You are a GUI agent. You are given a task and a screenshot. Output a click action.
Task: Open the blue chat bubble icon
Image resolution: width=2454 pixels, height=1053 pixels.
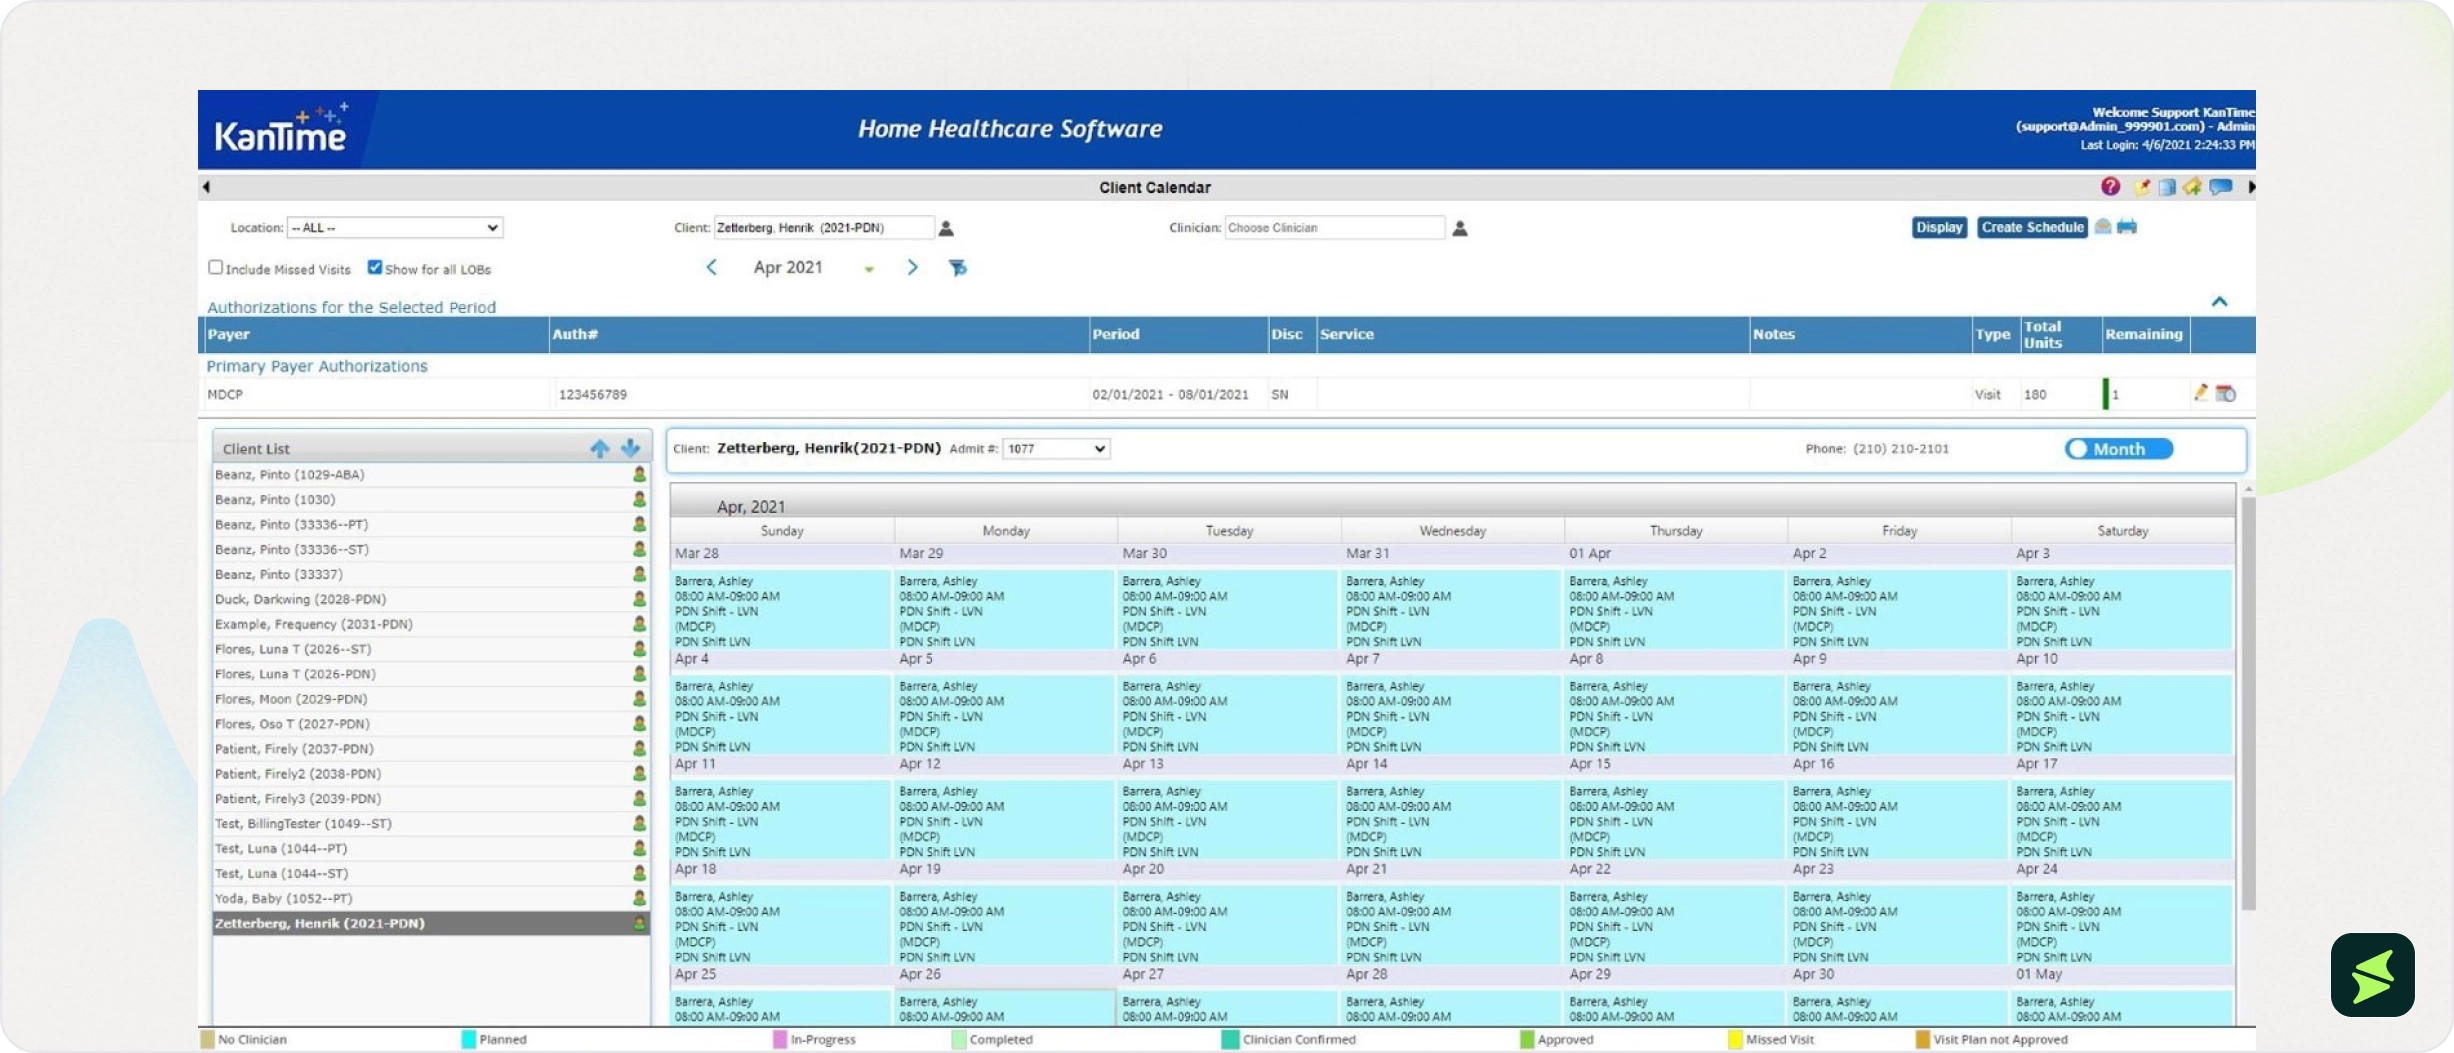[2221, 187]
